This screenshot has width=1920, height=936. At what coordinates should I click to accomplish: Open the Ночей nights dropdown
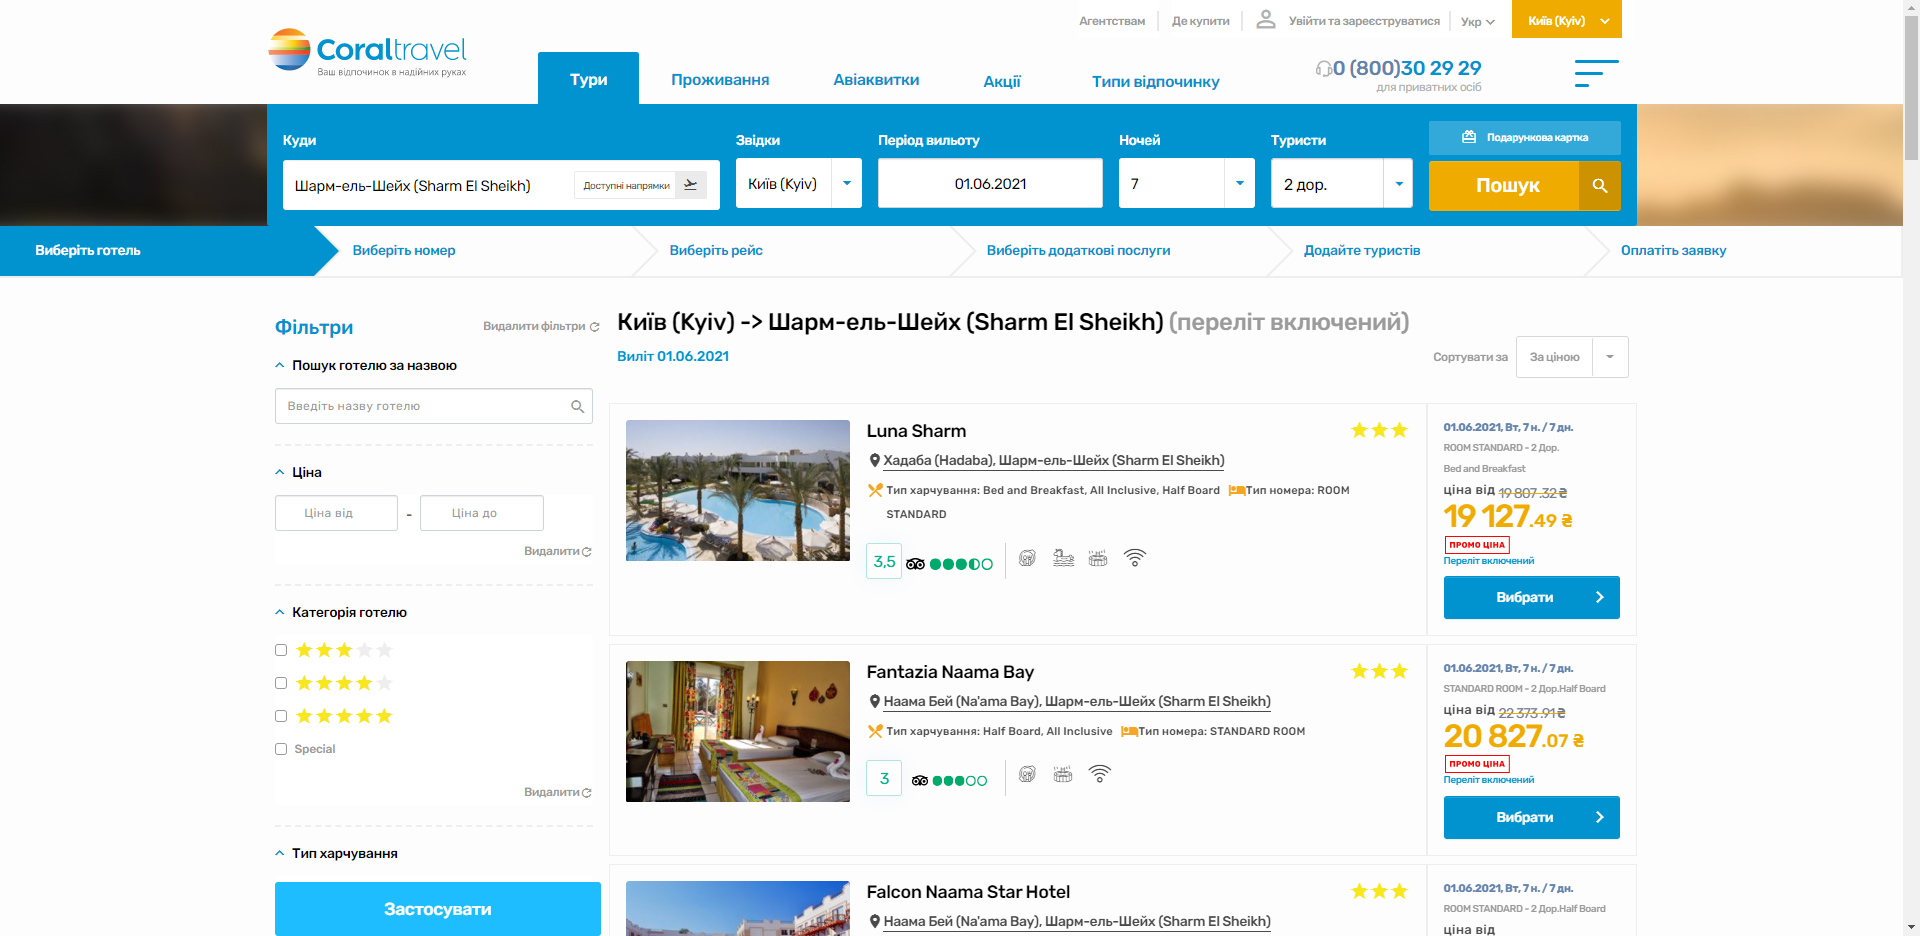(1186, 184)
